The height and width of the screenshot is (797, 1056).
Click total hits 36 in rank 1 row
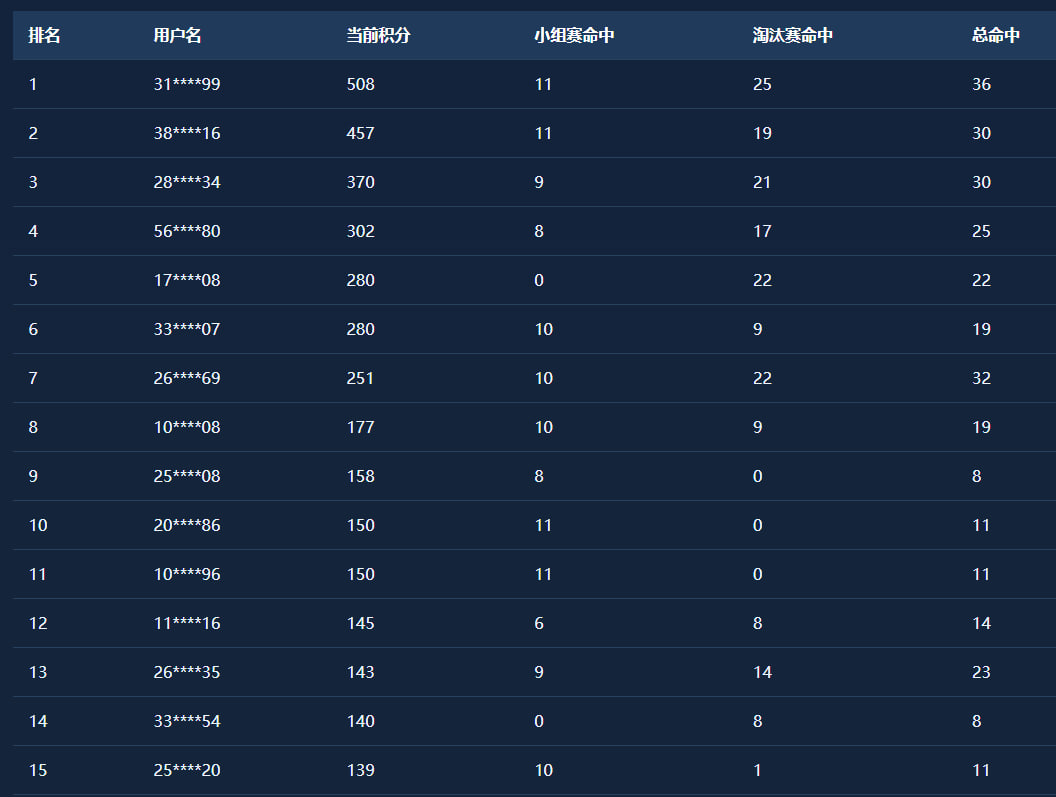pyautogui.click(x=981, y=84)
